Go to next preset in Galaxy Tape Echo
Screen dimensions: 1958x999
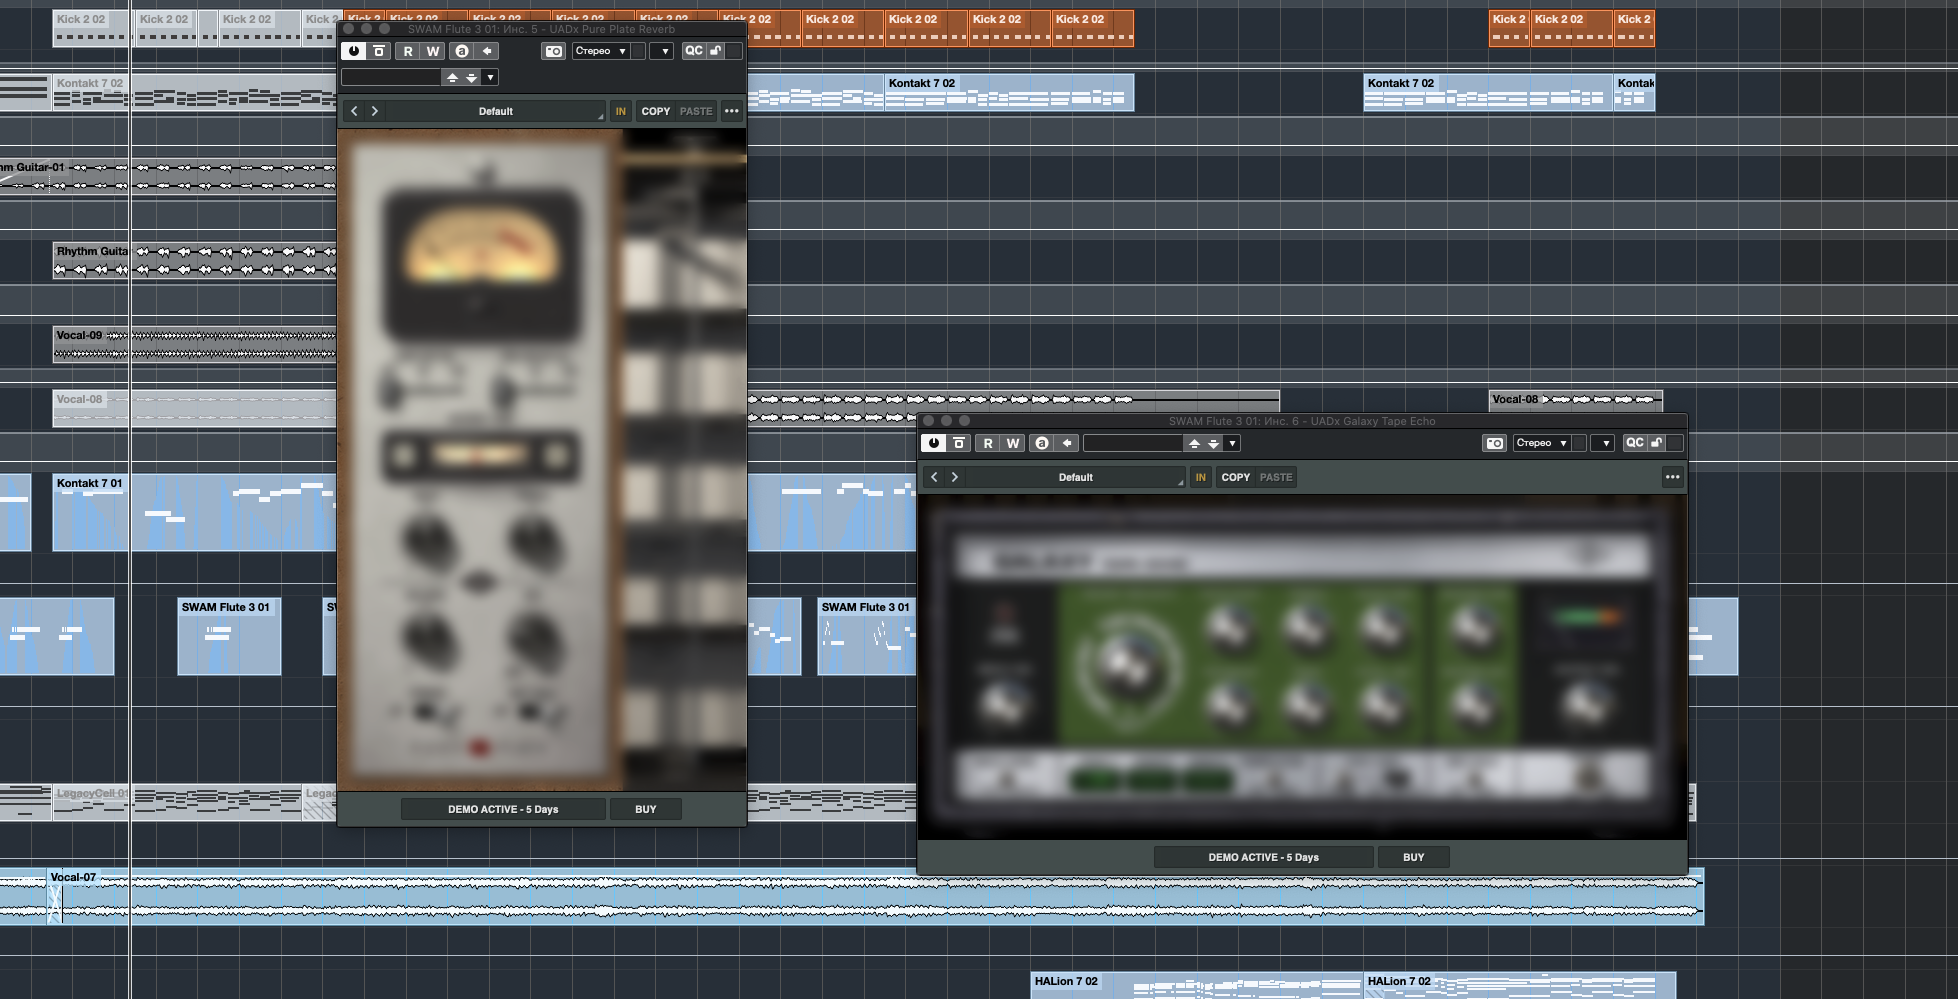(x=955, y=477)
